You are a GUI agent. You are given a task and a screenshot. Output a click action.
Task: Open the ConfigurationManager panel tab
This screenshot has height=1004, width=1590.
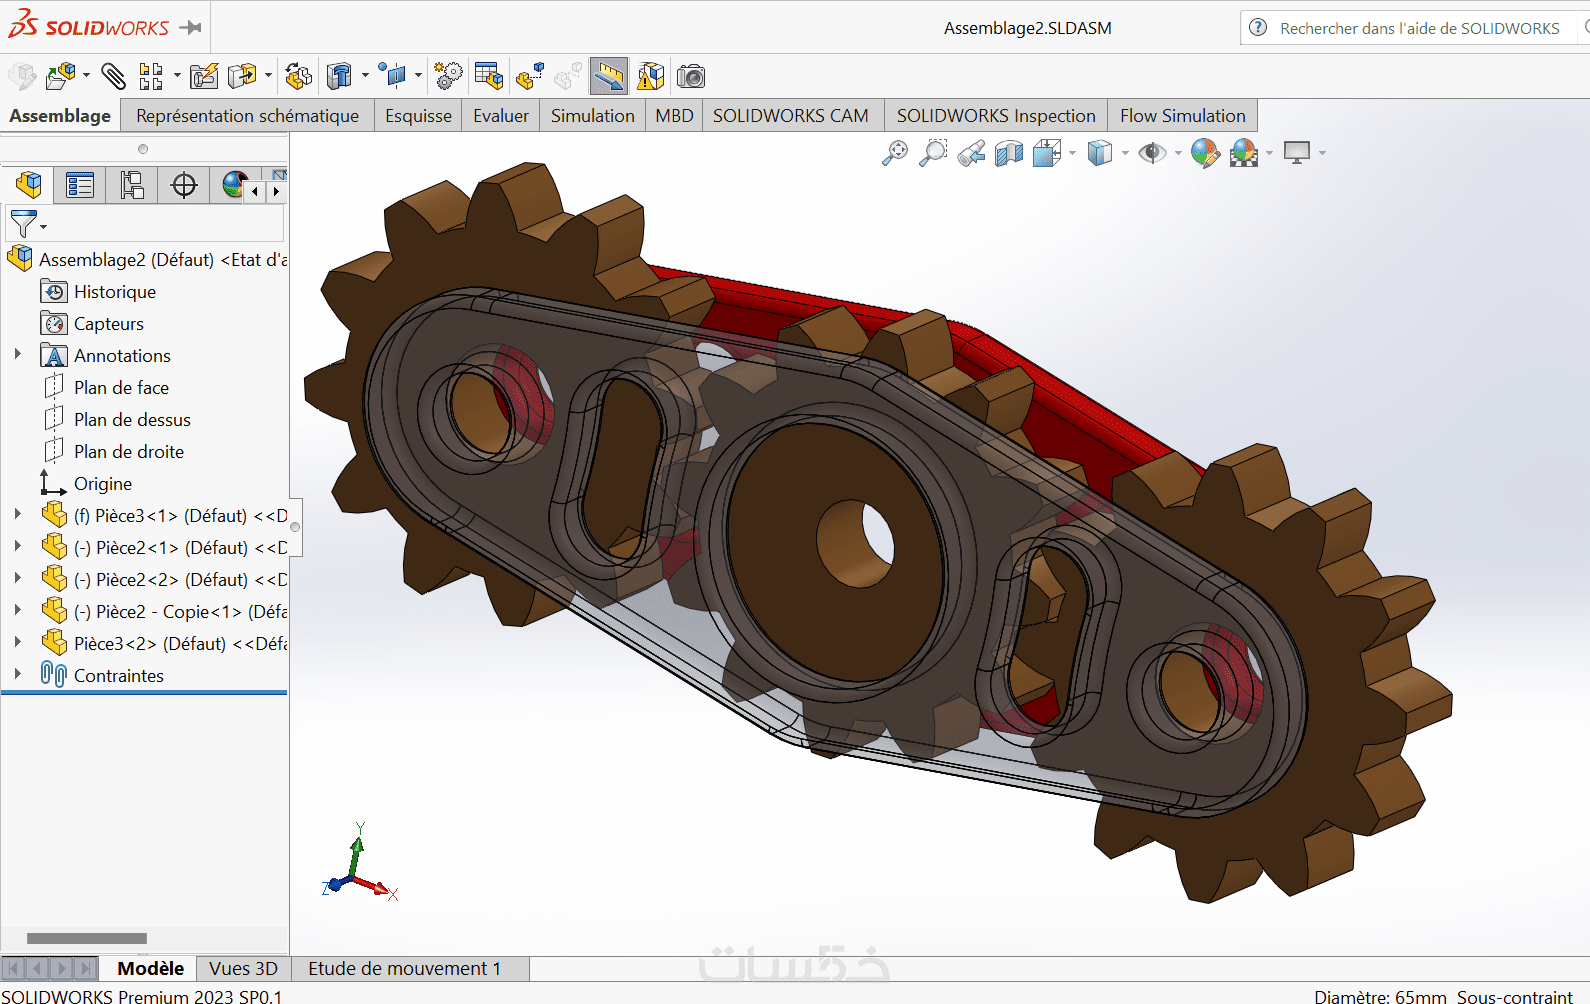tap(132, 185)
